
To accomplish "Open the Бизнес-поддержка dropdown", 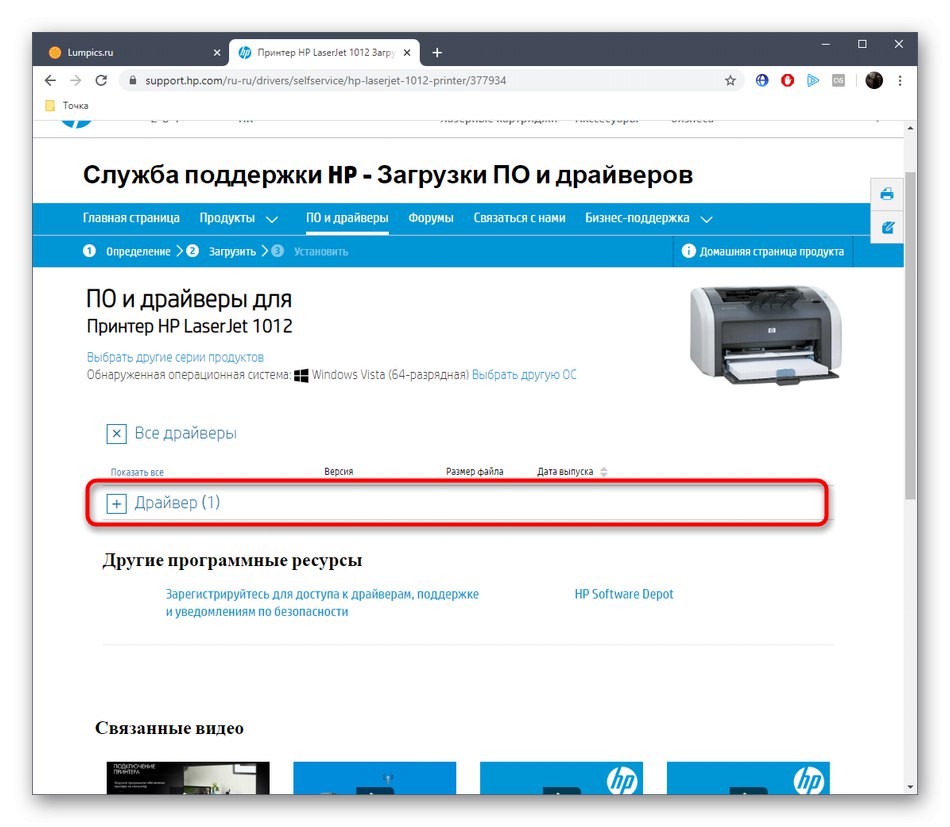I will pyautogui.click(x=640, y=218).
